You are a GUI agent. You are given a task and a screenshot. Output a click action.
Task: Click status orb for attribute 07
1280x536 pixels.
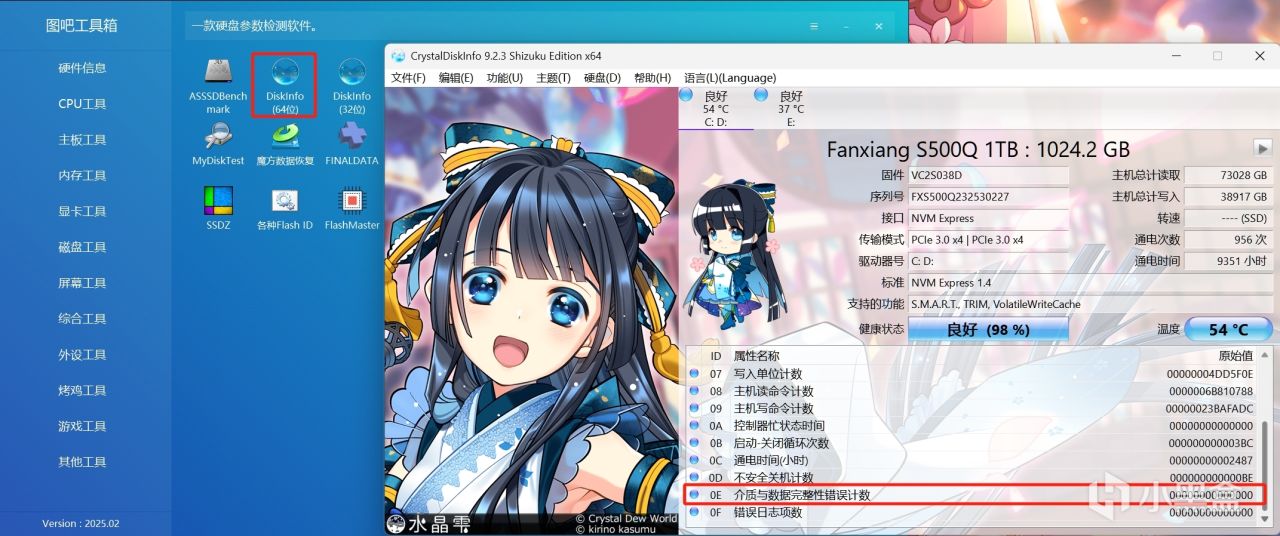695,373
